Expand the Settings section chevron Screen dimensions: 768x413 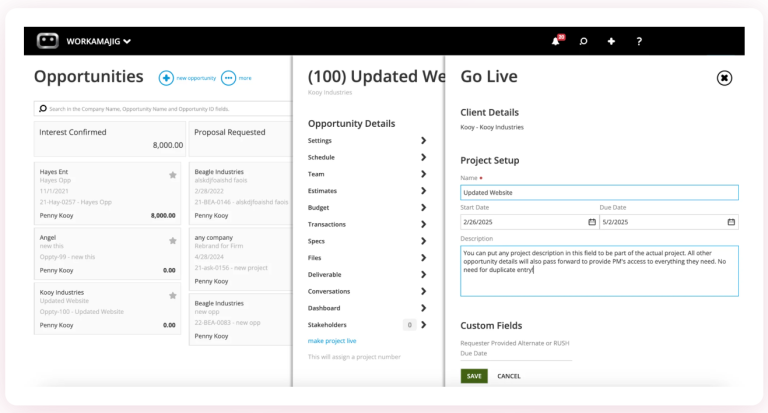pos(423,141)
